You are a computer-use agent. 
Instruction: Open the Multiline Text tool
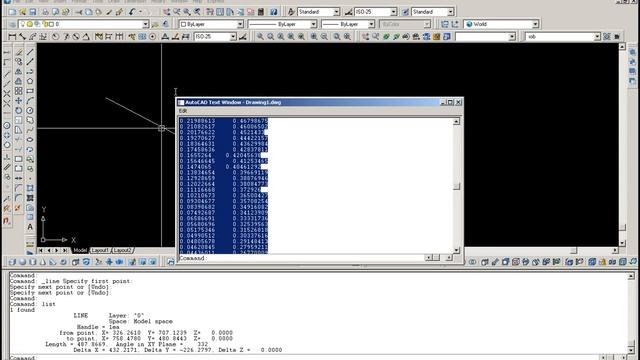coord(30,227)
